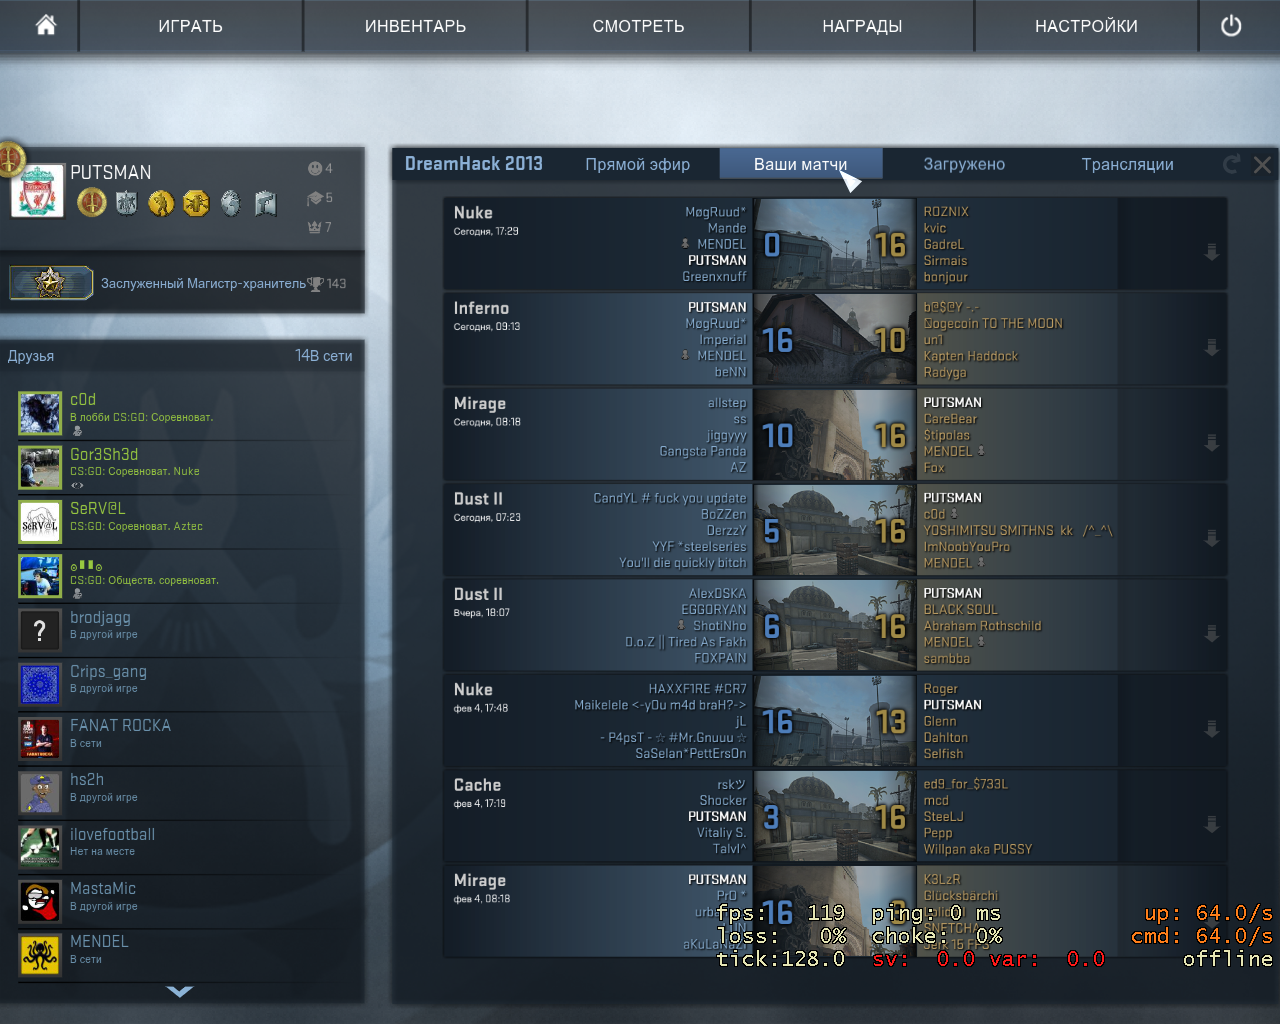The image size is (1280, 1024).
Task: Open the Nuke 0–16 scoreboard thumbnail
Action: click(x=834, y=244)
